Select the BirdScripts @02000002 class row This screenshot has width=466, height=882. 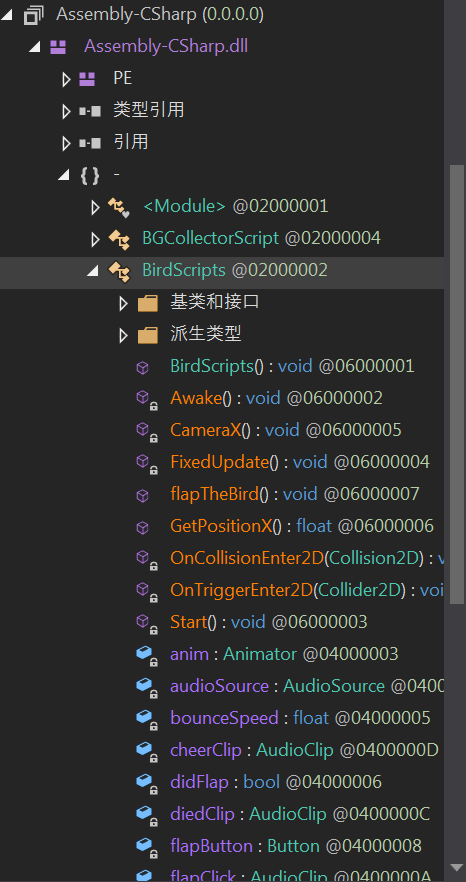[x=222, y=272]
